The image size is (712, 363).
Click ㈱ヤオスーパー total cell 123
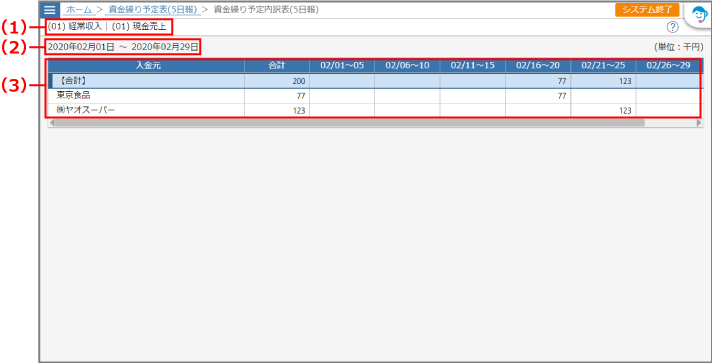pyautogui.click(x=277, y=110)
